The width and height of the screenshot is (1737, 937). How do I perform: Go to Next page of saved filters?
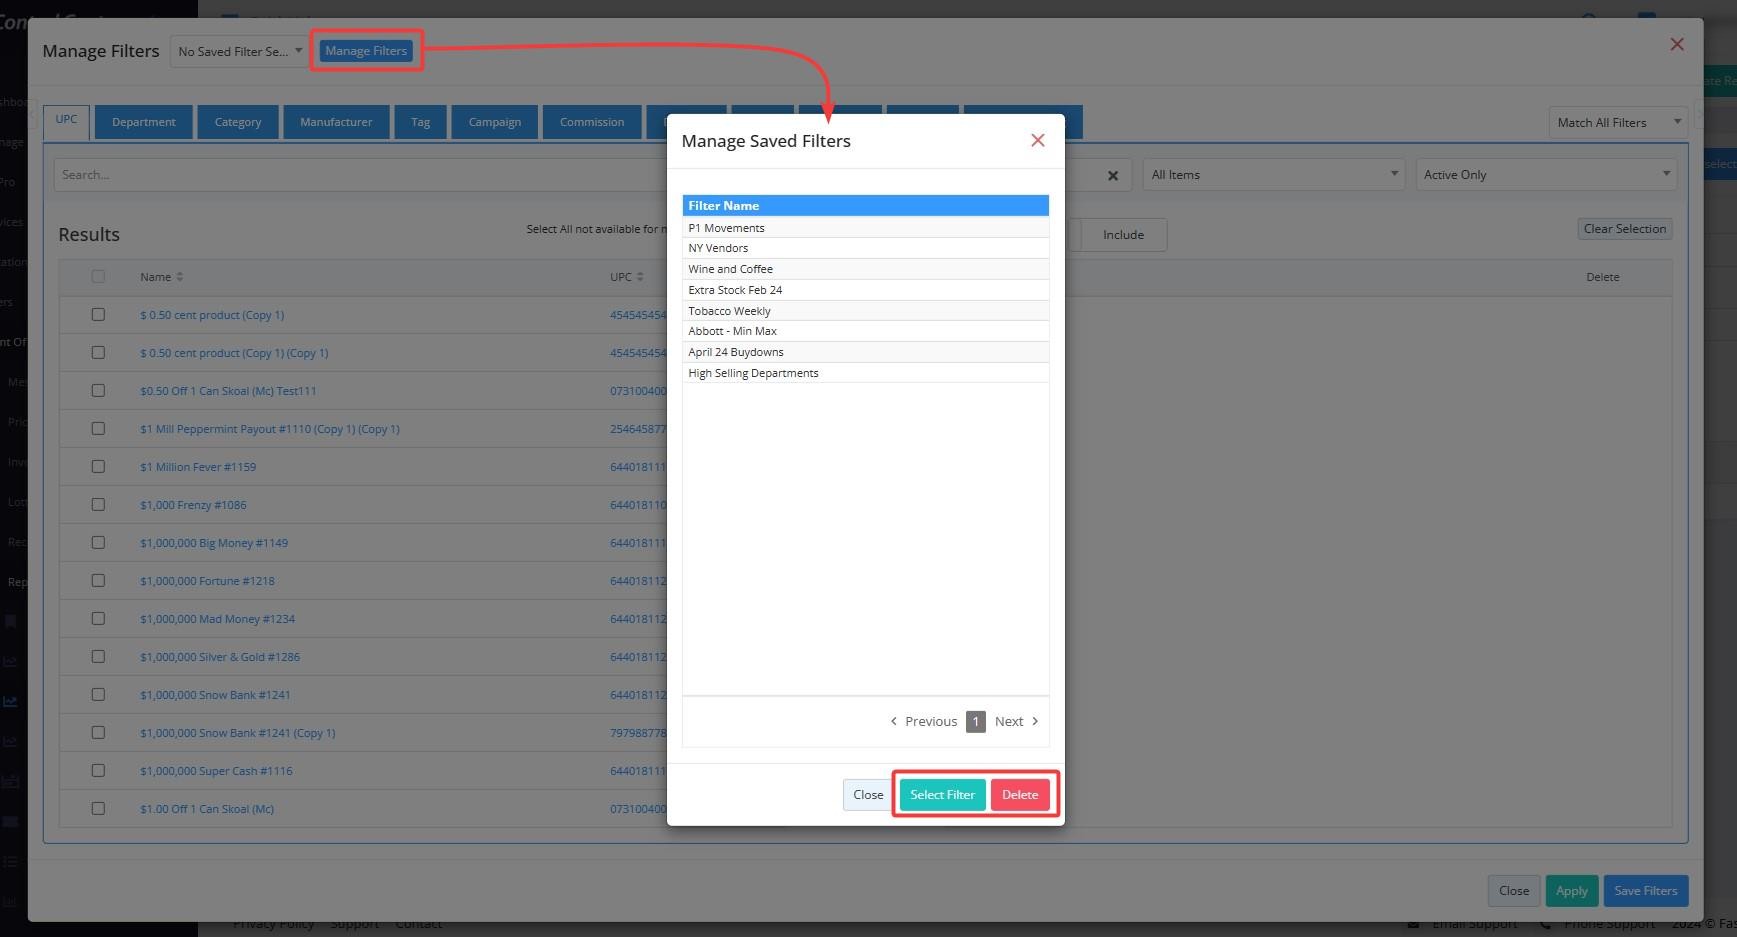coord(1017,721)
